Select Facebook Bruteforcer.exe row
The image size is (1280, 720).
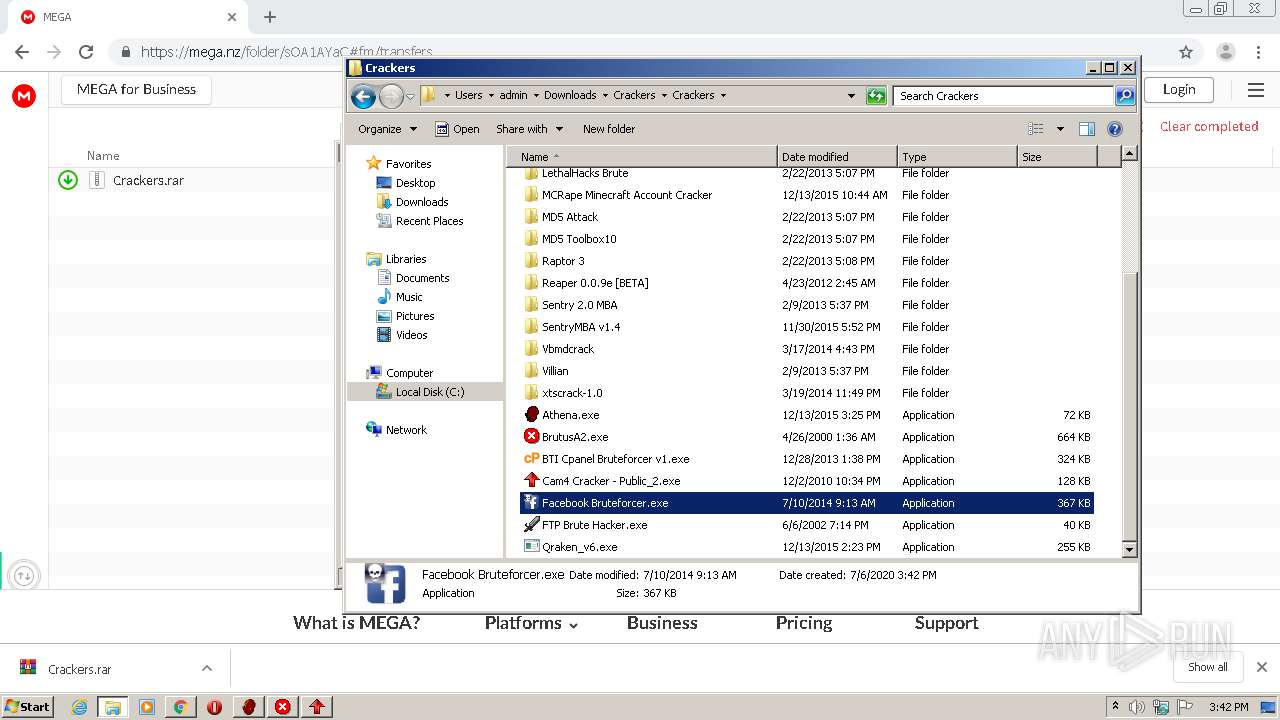pos(806,503)
